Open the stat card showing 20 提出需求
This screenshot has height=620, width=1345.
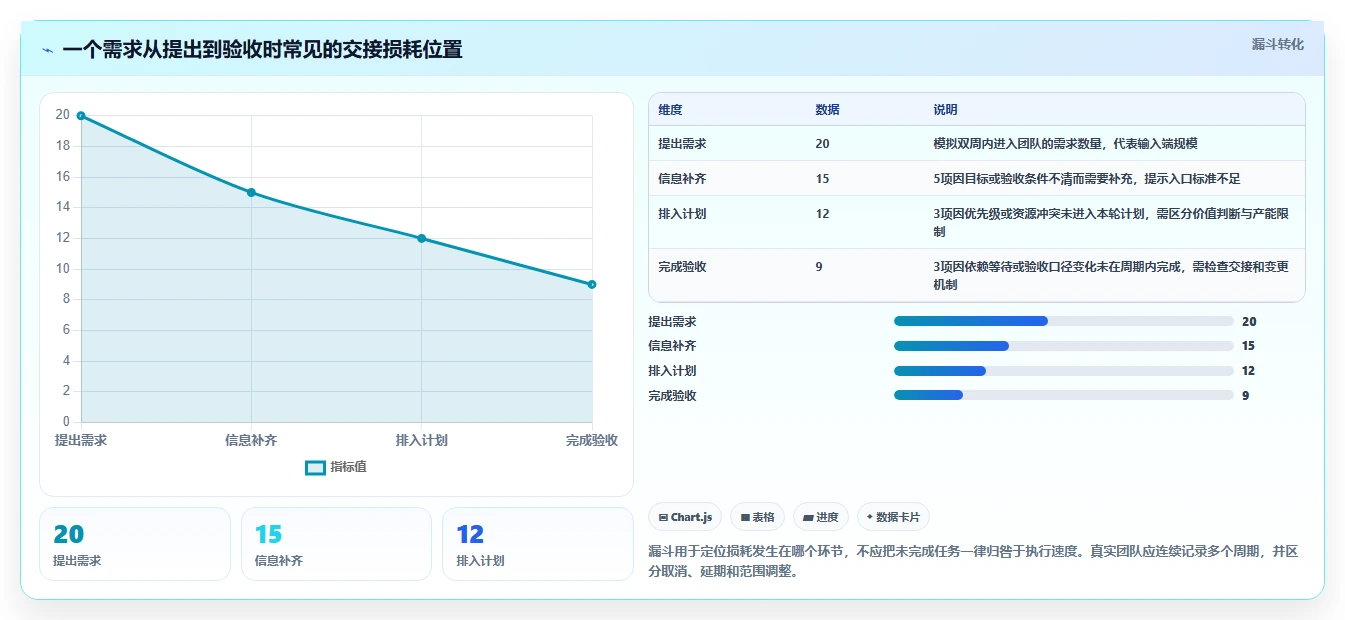[x=135, y=544]
